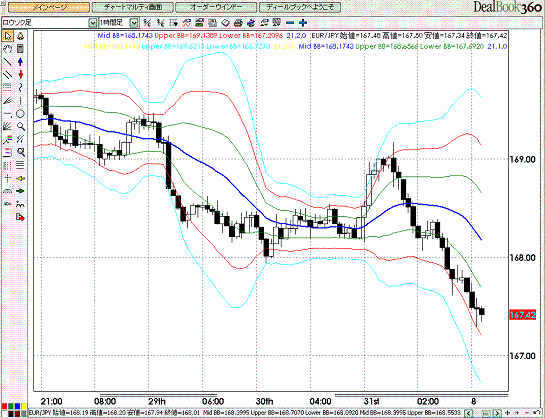
Task: Click the green right arrow icon
Action: click(x=21, y=191)
